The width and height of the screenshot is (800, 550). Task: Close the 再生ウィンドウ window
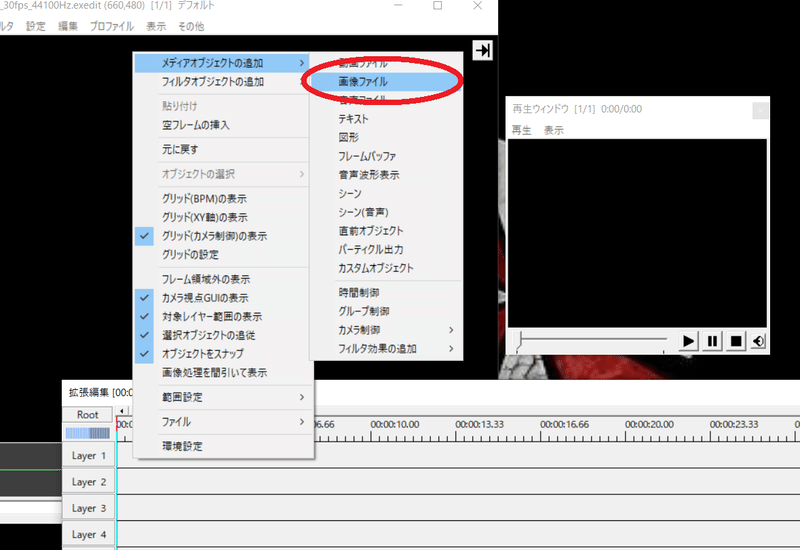tap(760, 110)
